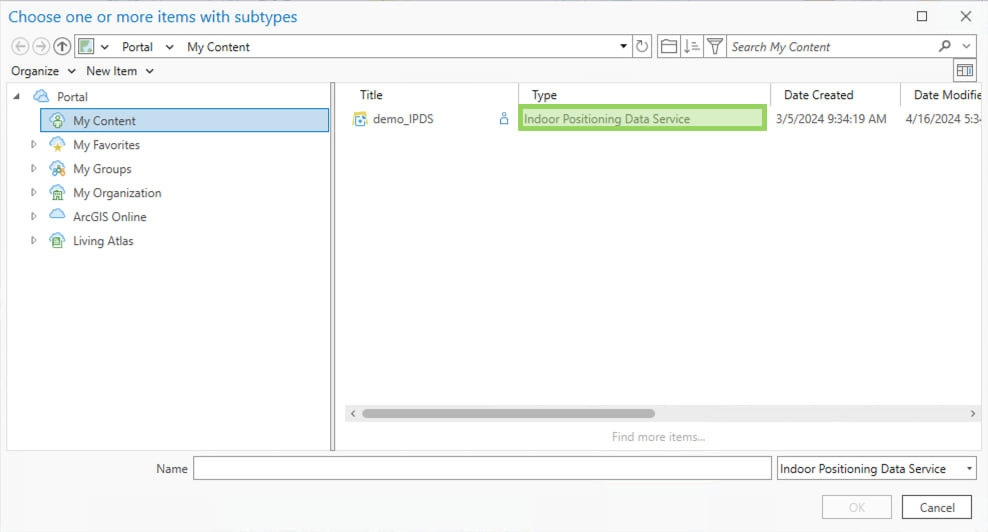988x532 pixels.
Task: Select Living Atlas in the tree
Action: point(103,241)
